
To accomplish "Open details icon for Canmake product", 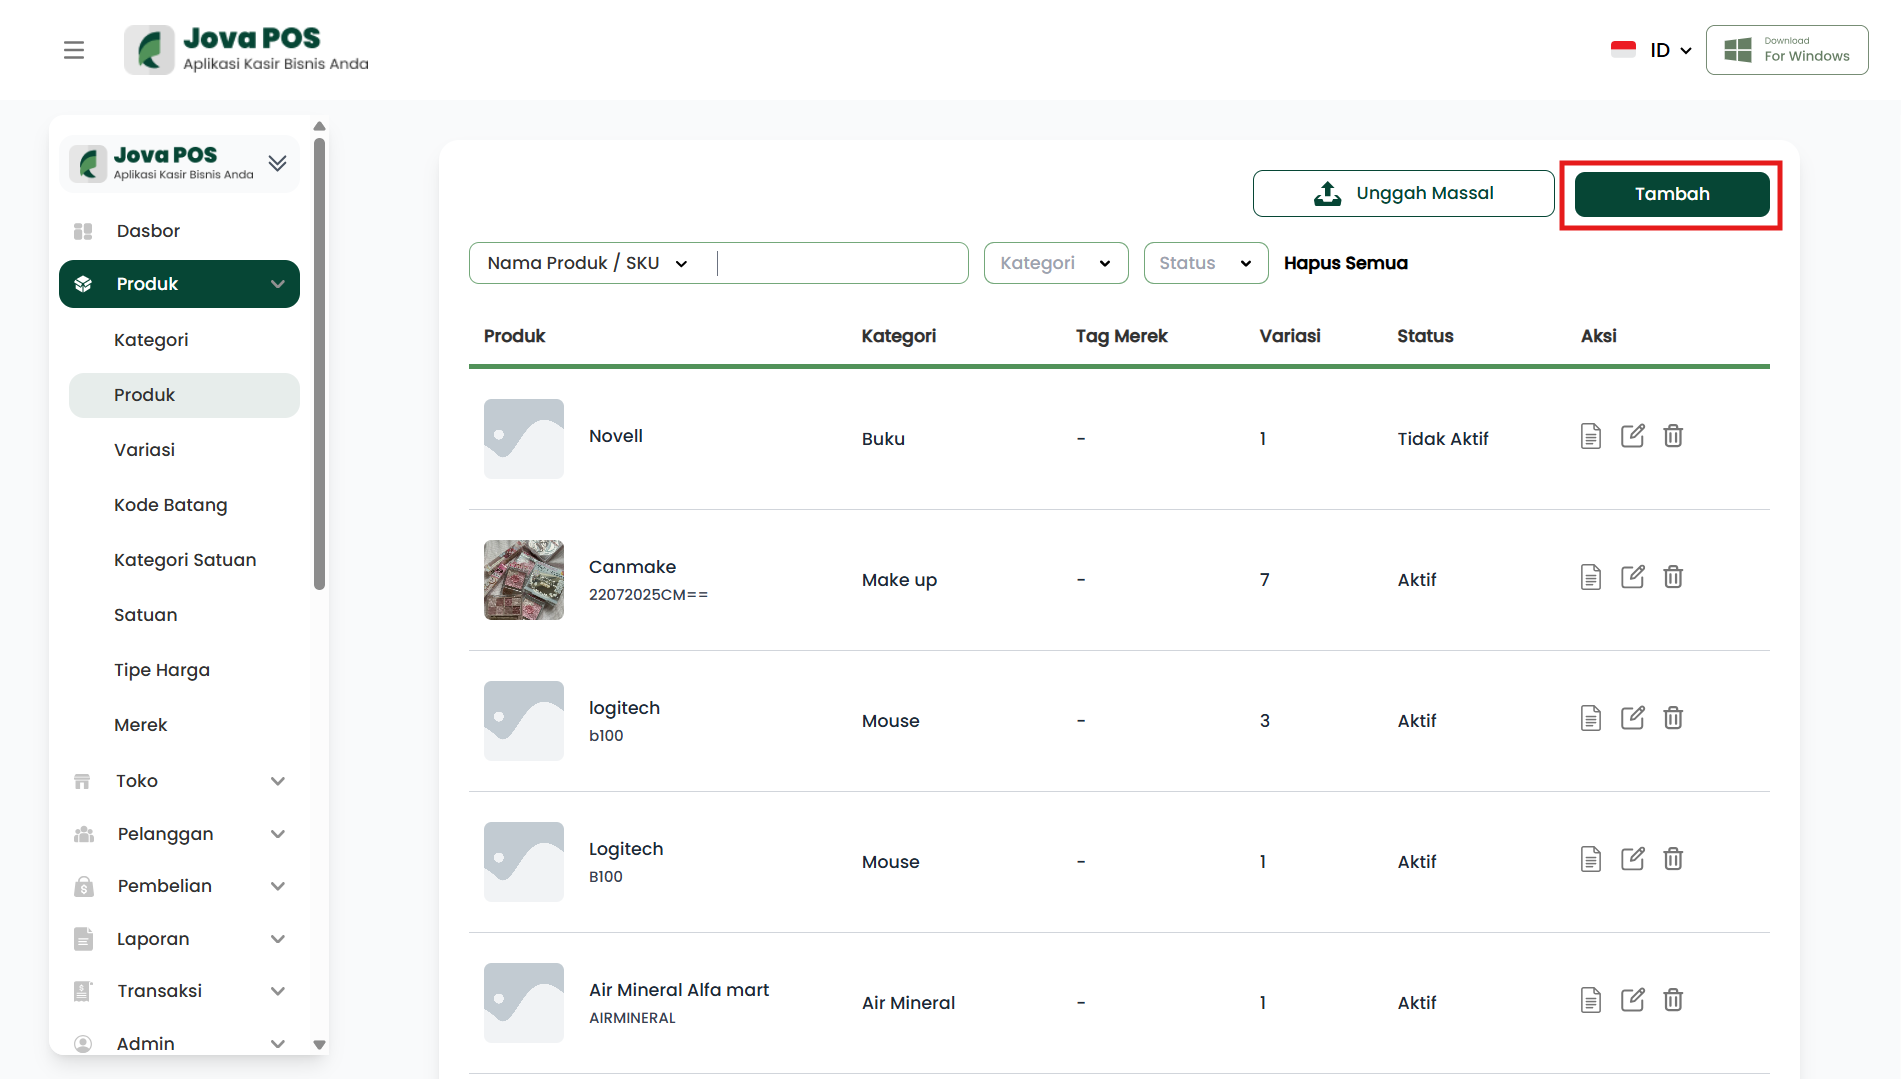I will [1590, 577].
